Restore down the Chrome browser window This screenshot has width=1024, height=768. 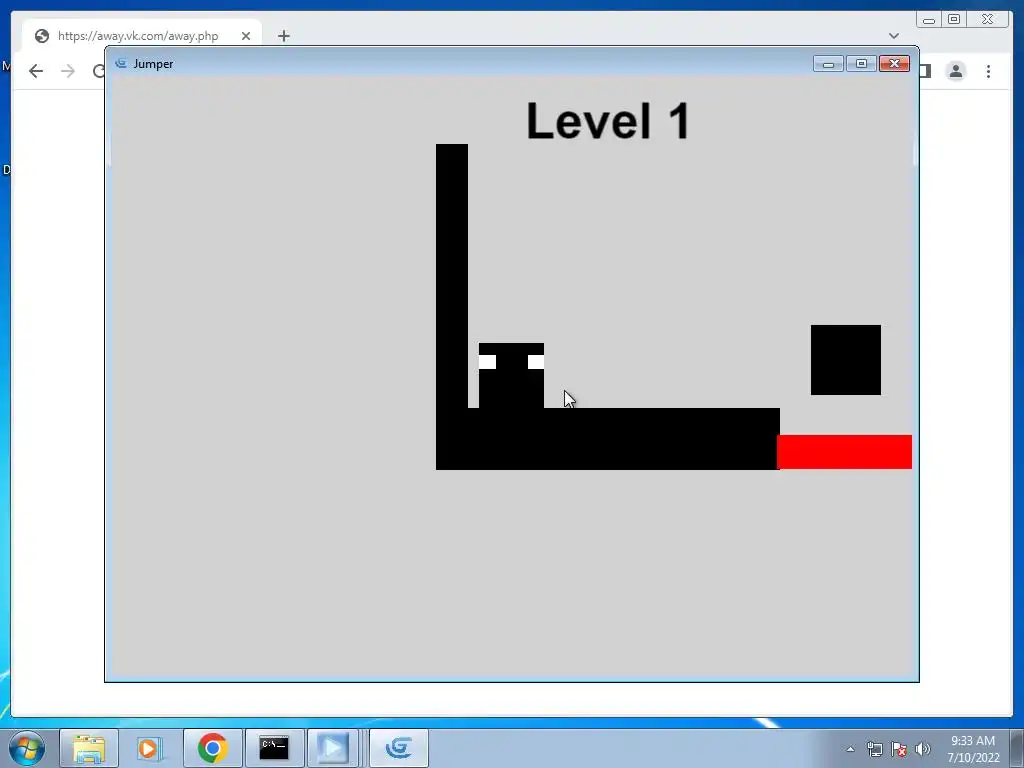coord(954,20)
